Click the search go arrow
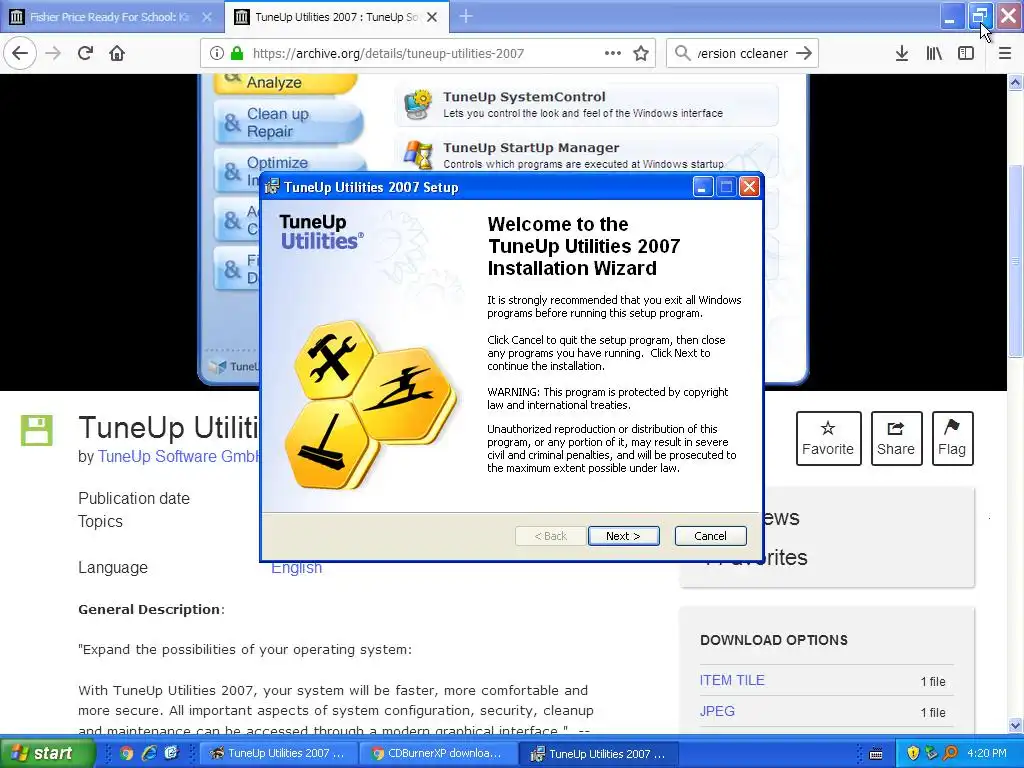1024x768 pixels. coord(804,53)
